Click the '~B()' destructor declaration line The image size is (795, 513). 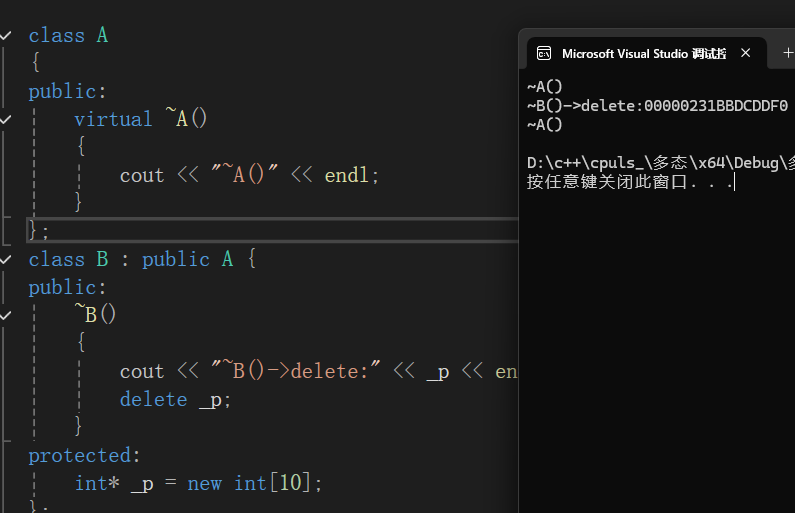point(95,314)
